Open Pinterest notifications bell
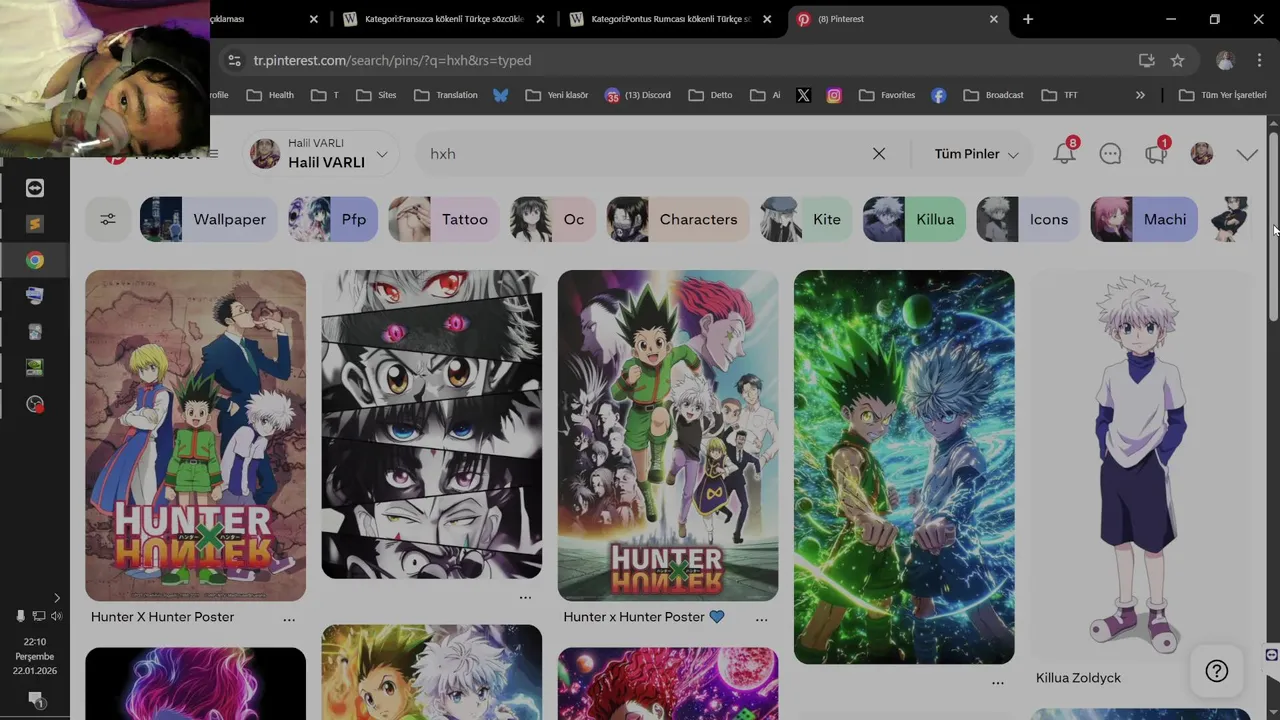 click(x=1065, y=154)
